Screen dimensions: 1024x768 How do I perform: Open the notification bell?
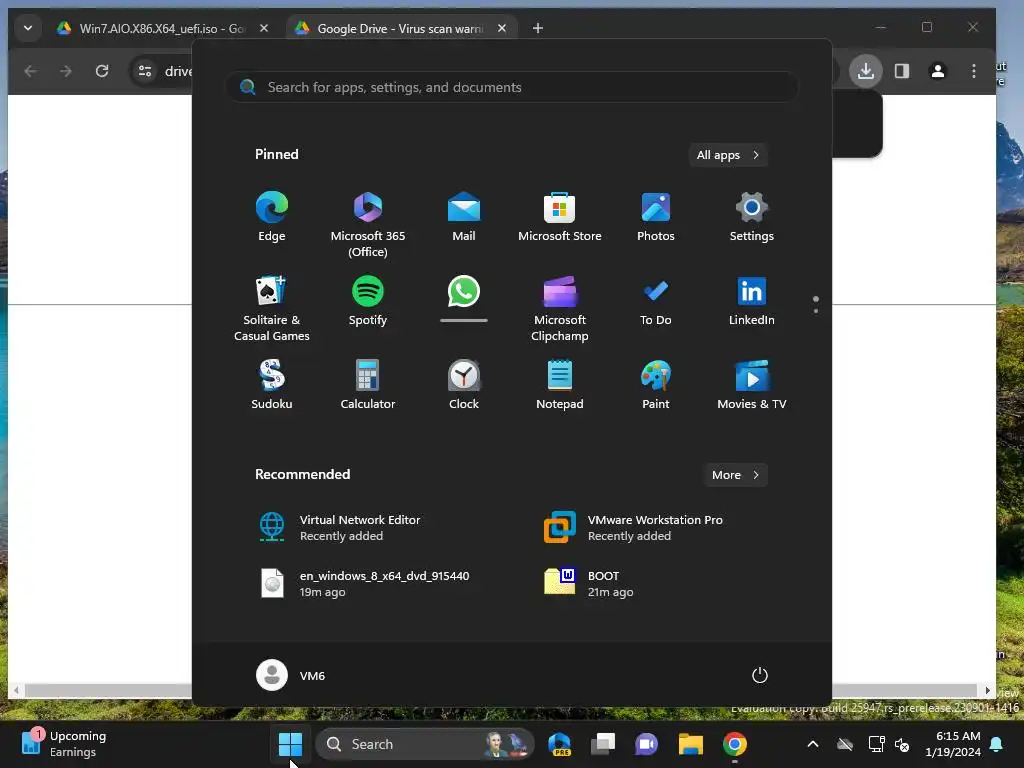click(x=997, y=744)
